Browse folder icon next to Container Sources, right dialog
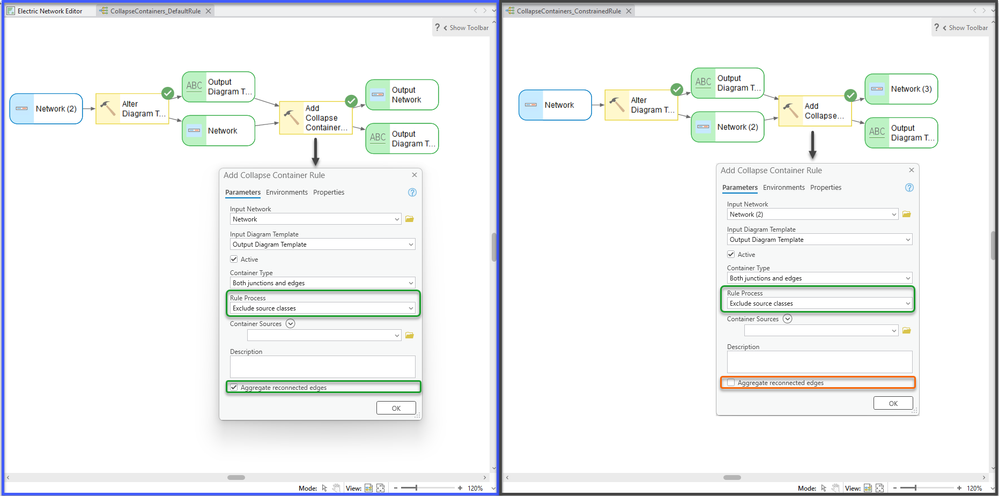The height and width of the screenshot is (496, 999). click(x=907, y=330)
